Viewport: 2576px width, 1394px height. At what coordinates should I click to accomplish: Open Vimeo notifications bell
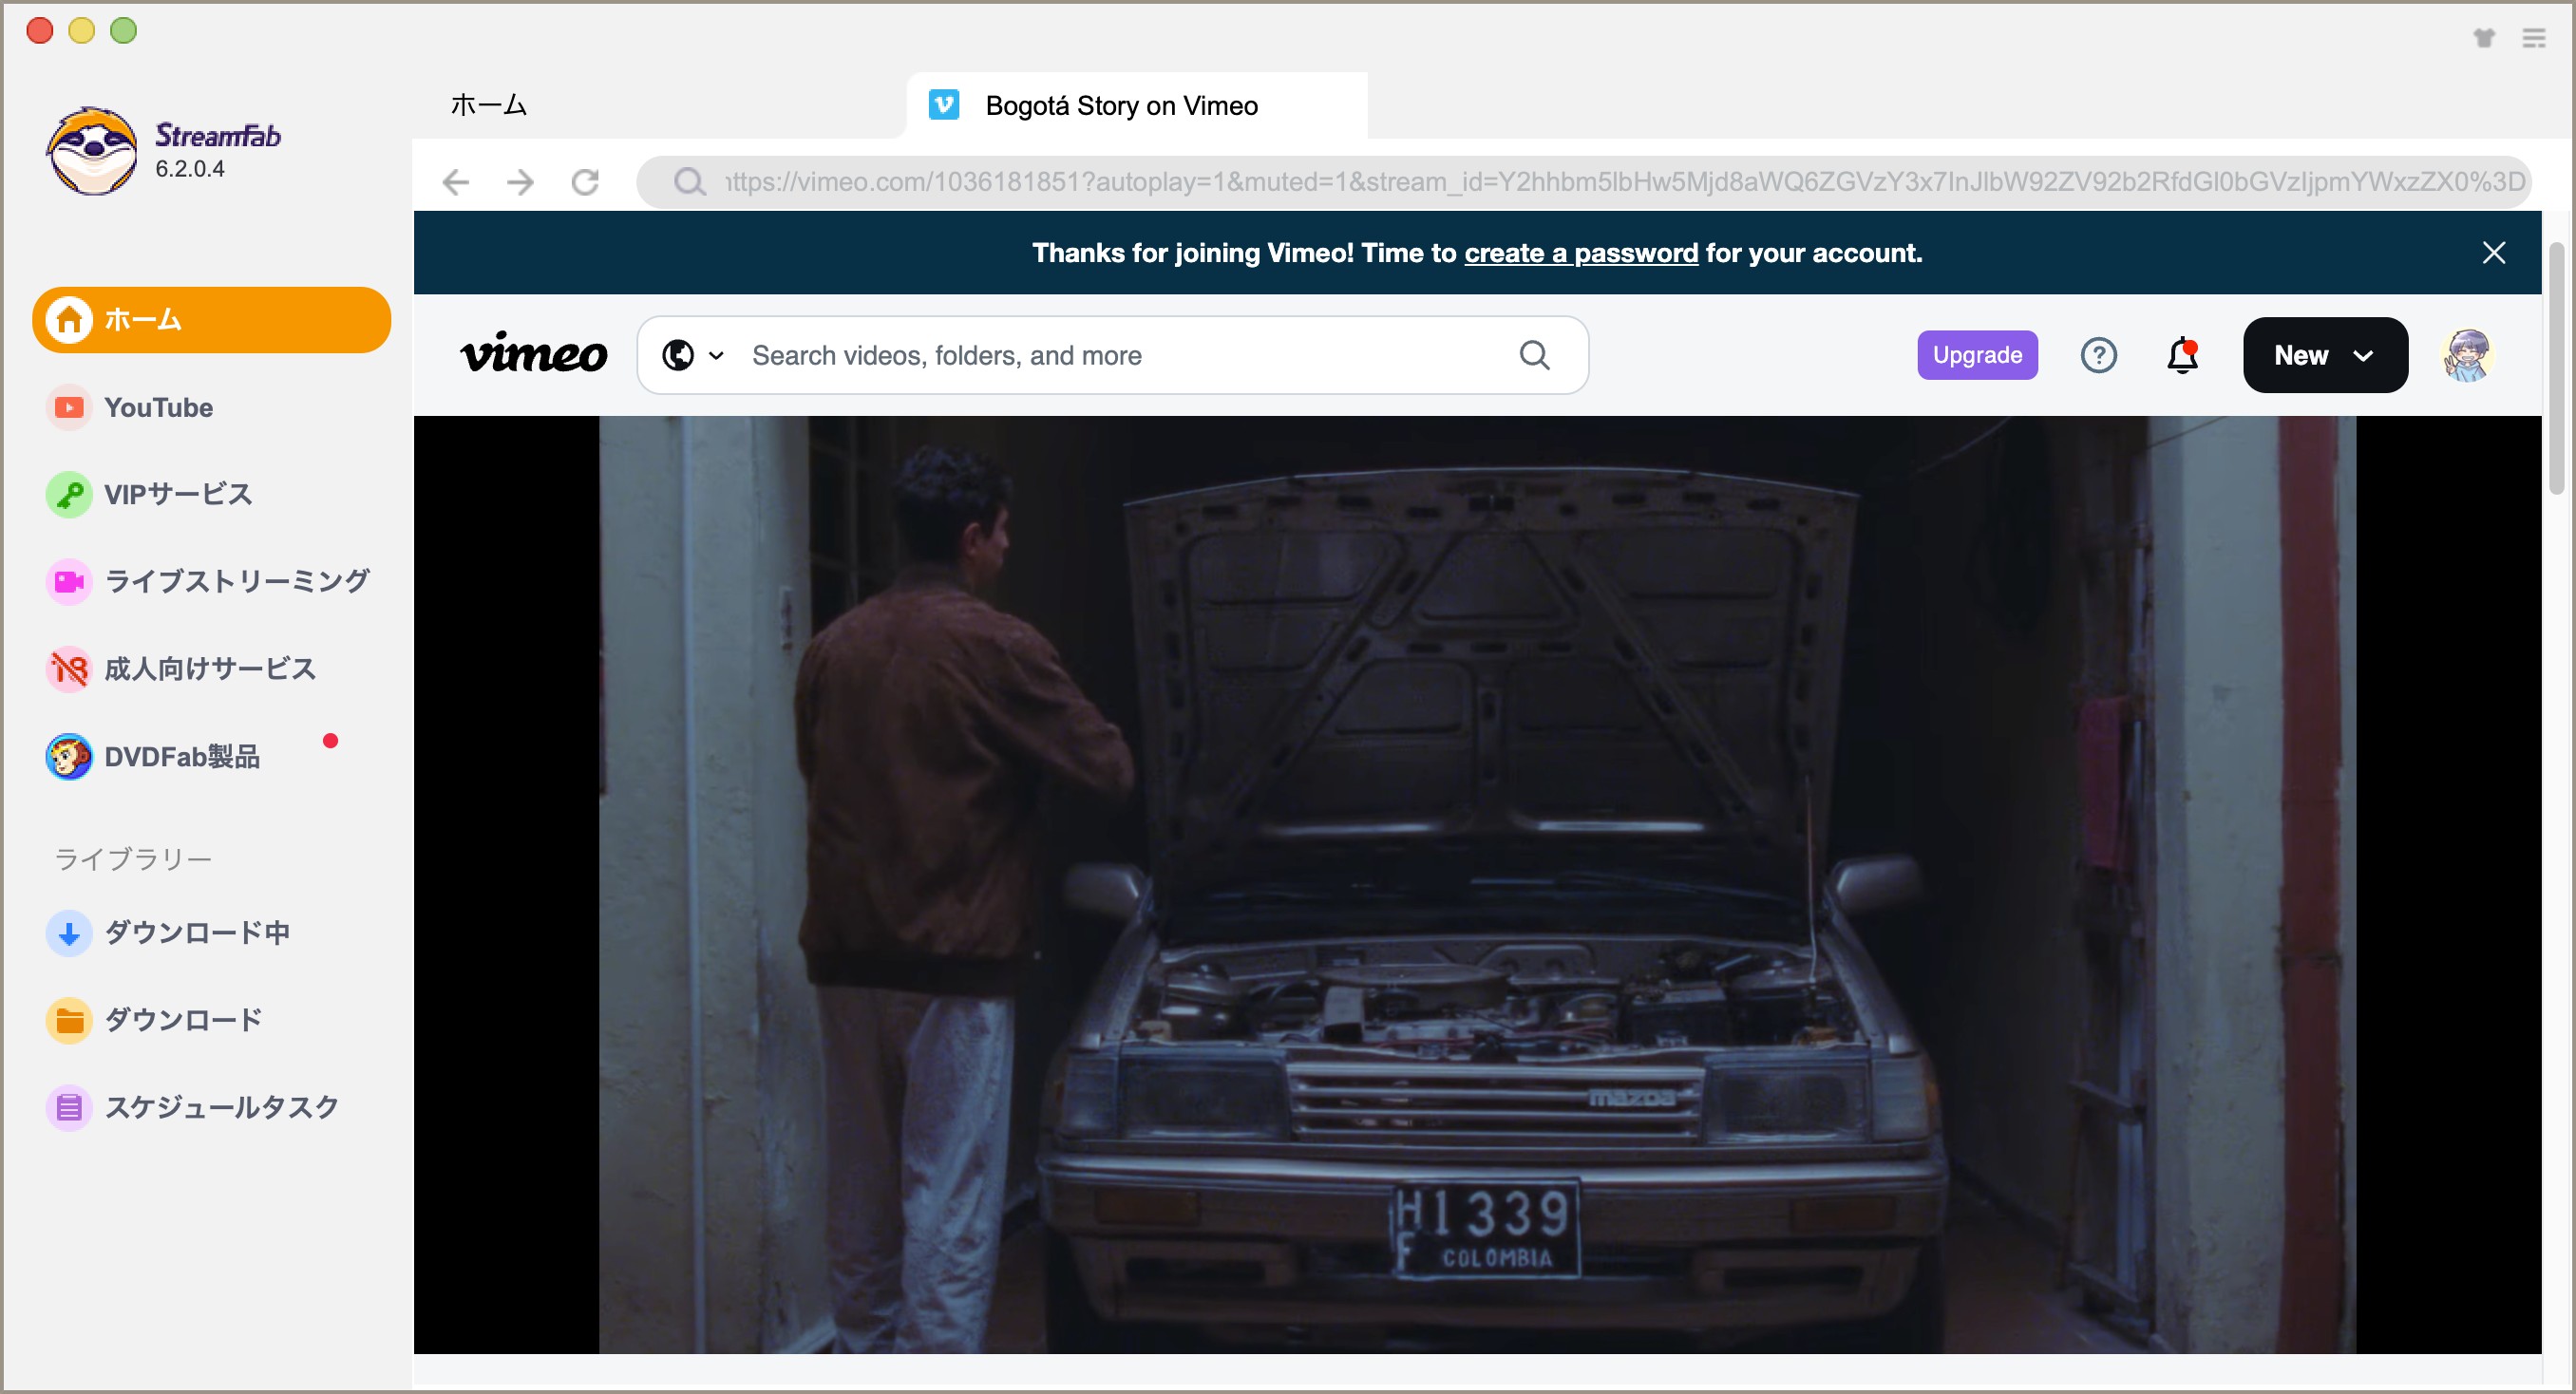click(2182, 355)
